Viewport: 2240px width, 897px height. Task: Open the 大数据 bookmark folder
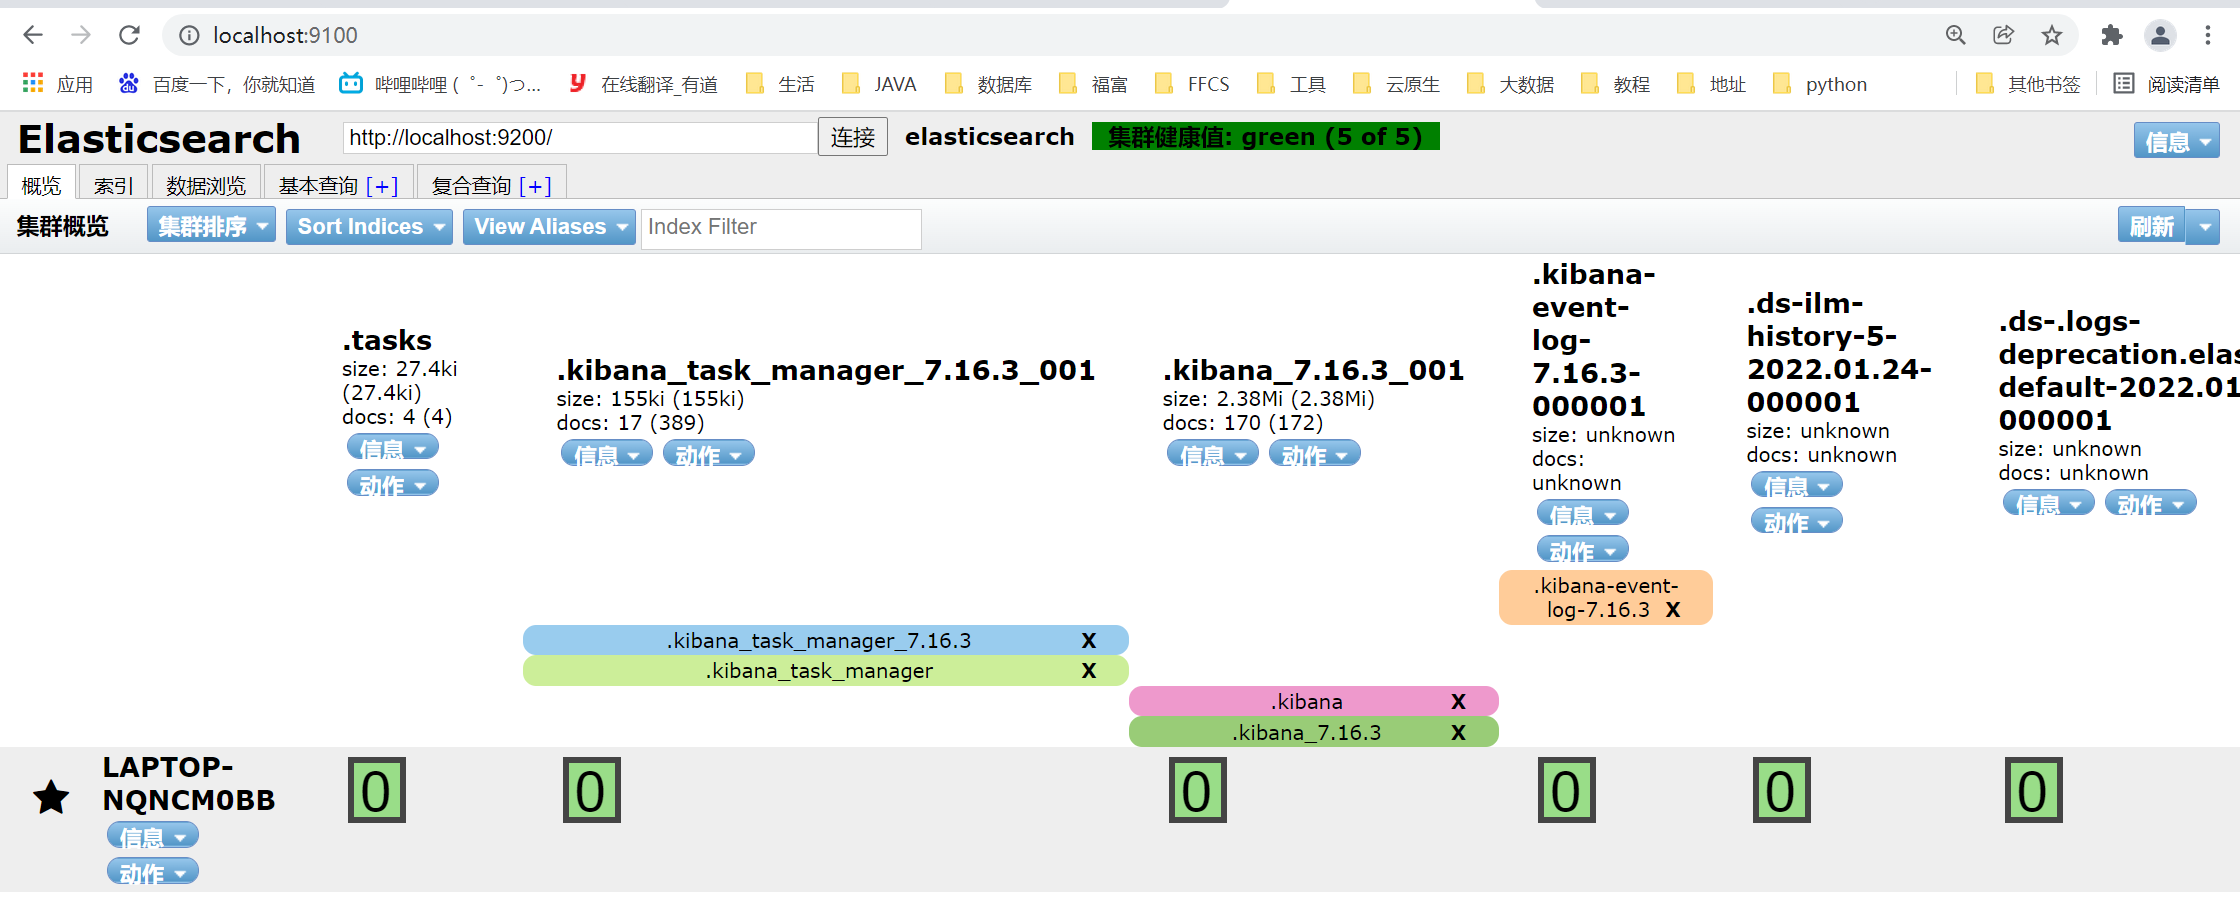[1510, 84]
